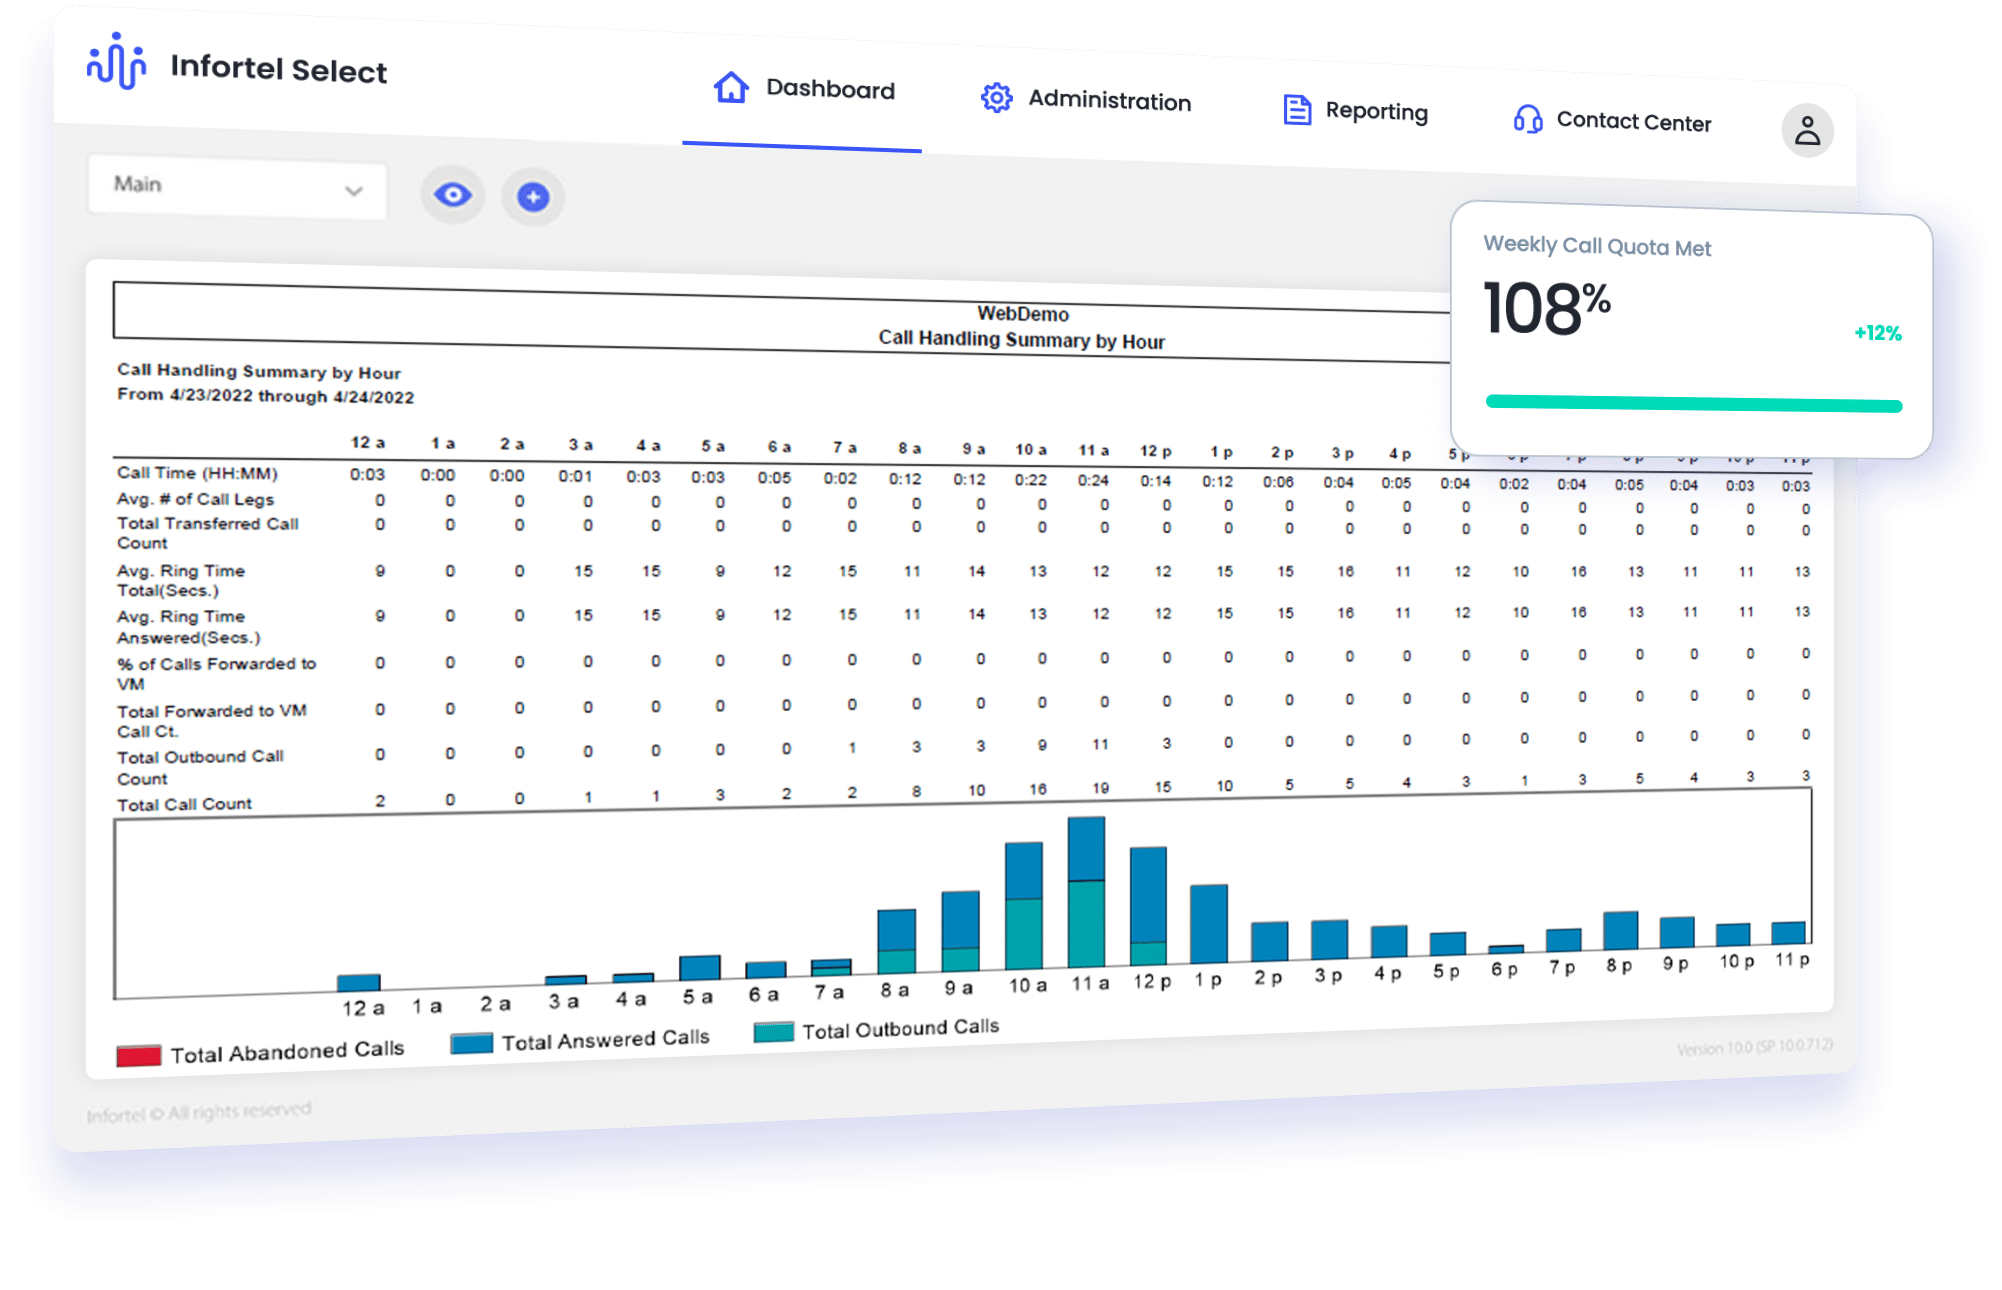
Task: Open Administration via the gear icon
Action: [996, 99]
